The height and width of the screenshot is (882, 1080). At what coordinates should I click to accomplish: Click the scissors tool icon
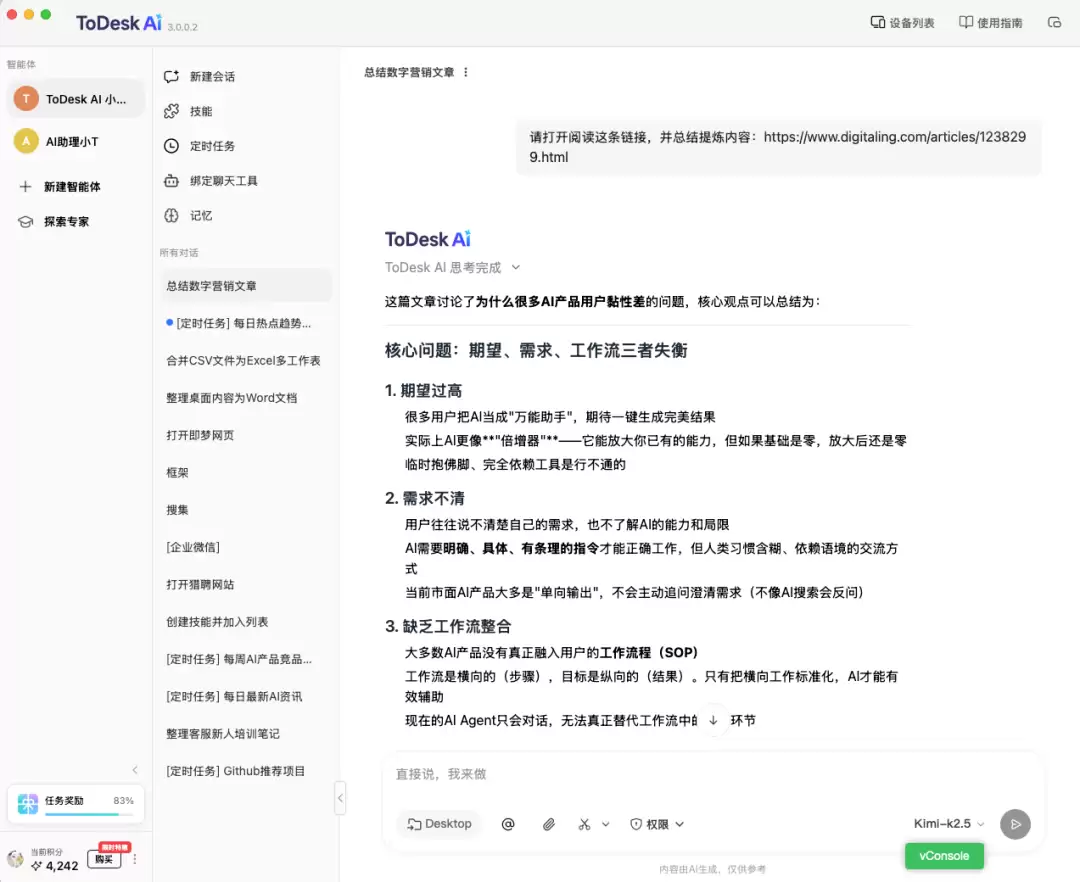[x=584, y=824]
